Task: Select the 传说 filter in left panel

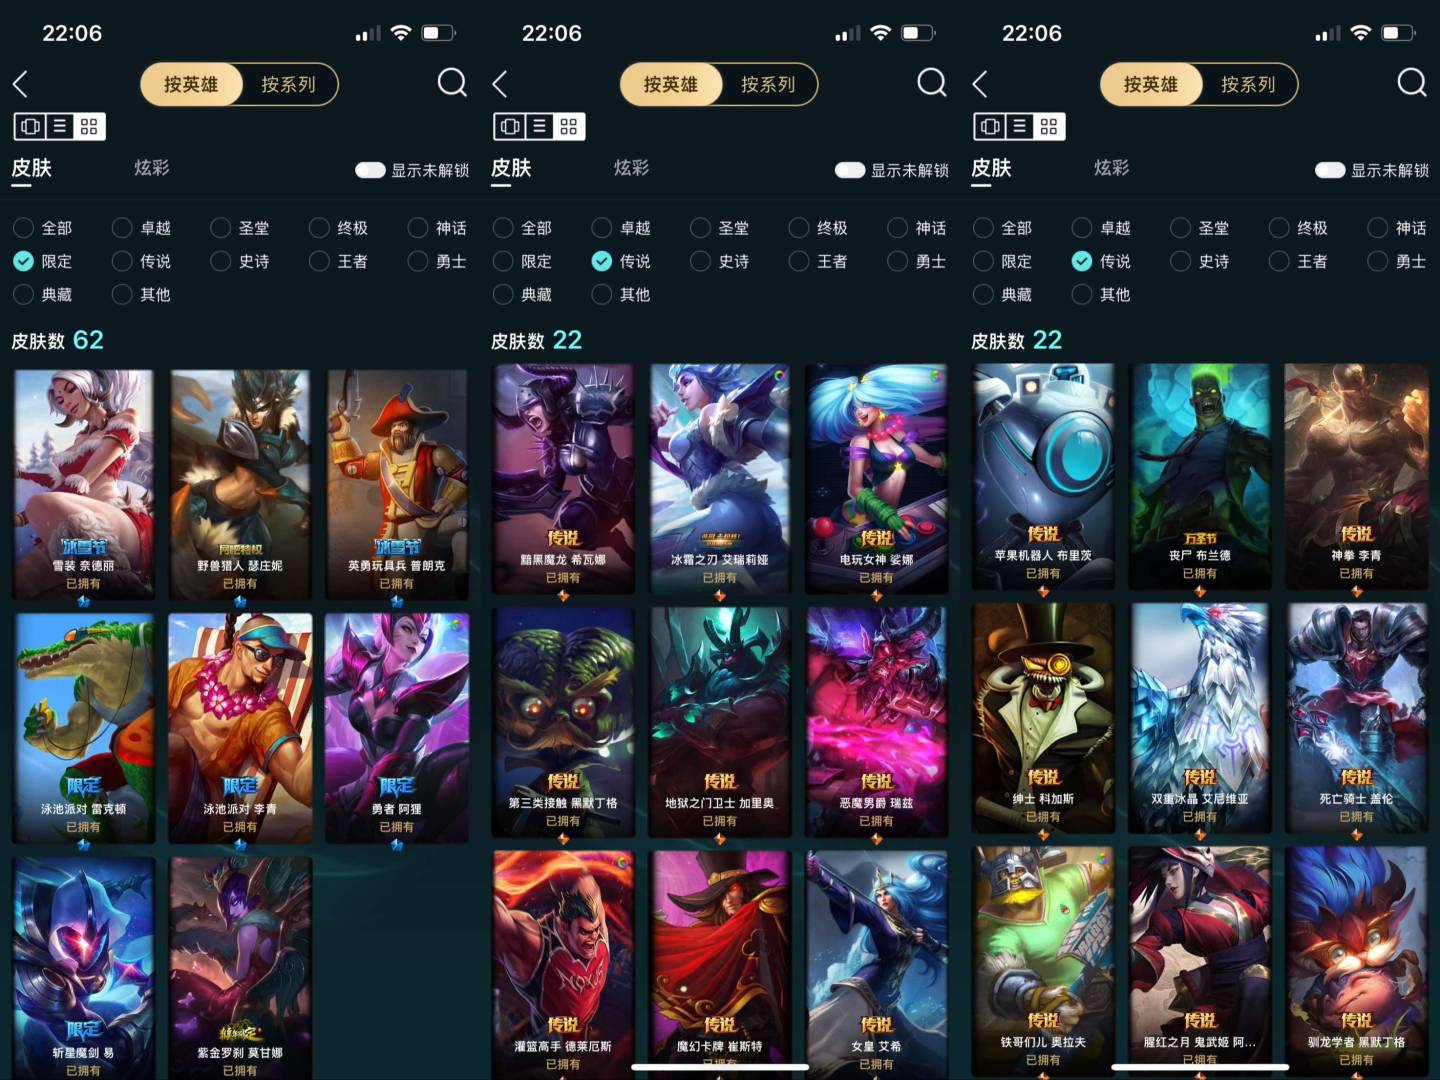Action: coord(142,261)
